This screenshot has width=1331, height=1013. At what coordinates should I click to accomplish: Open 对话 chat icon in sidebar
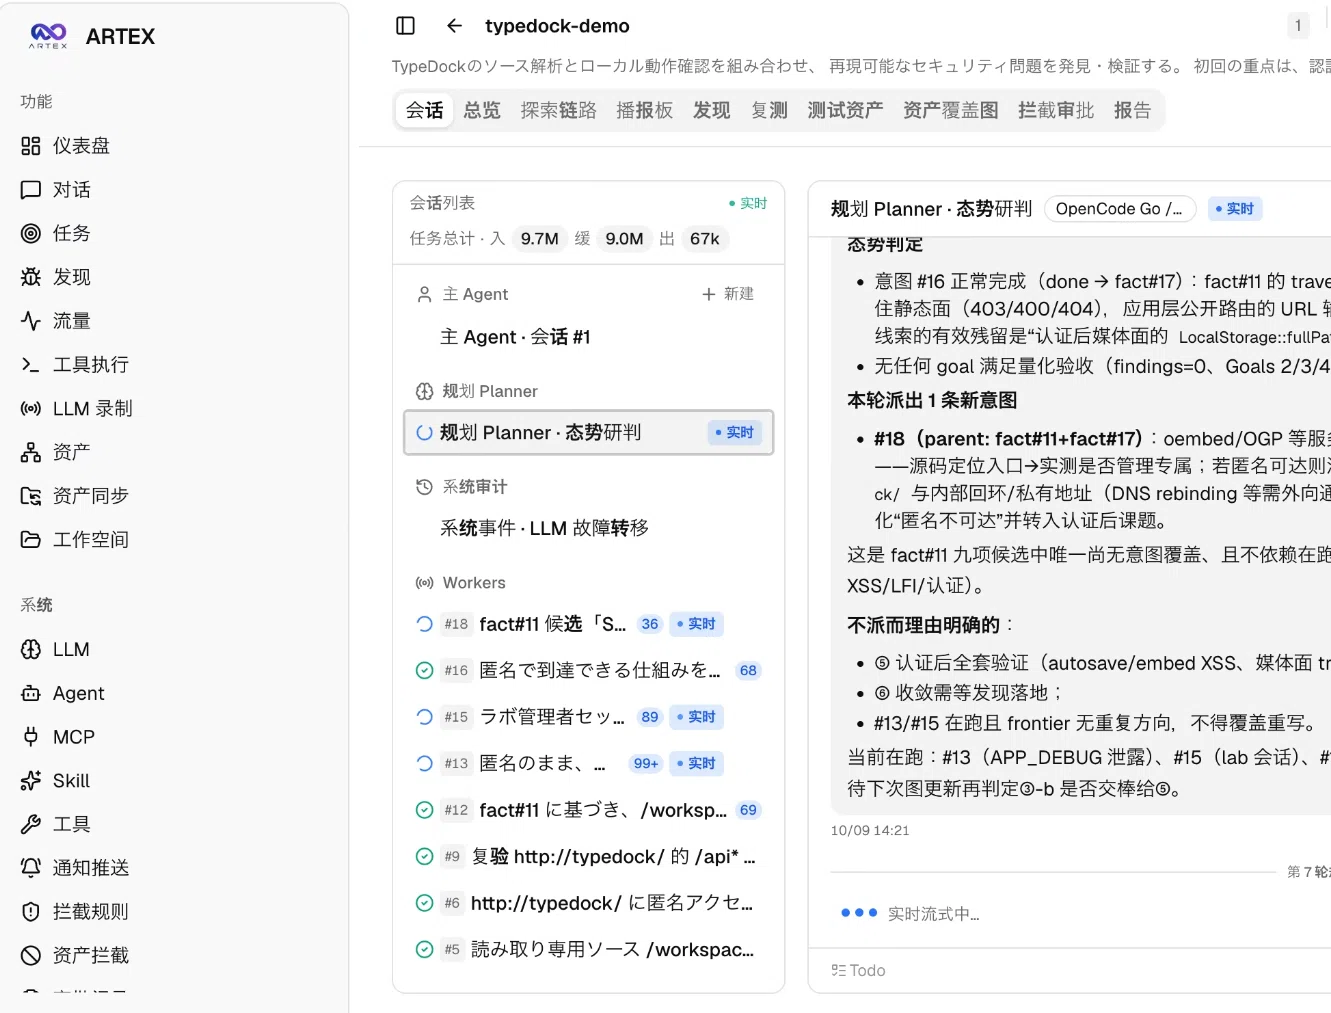[31, 190]
